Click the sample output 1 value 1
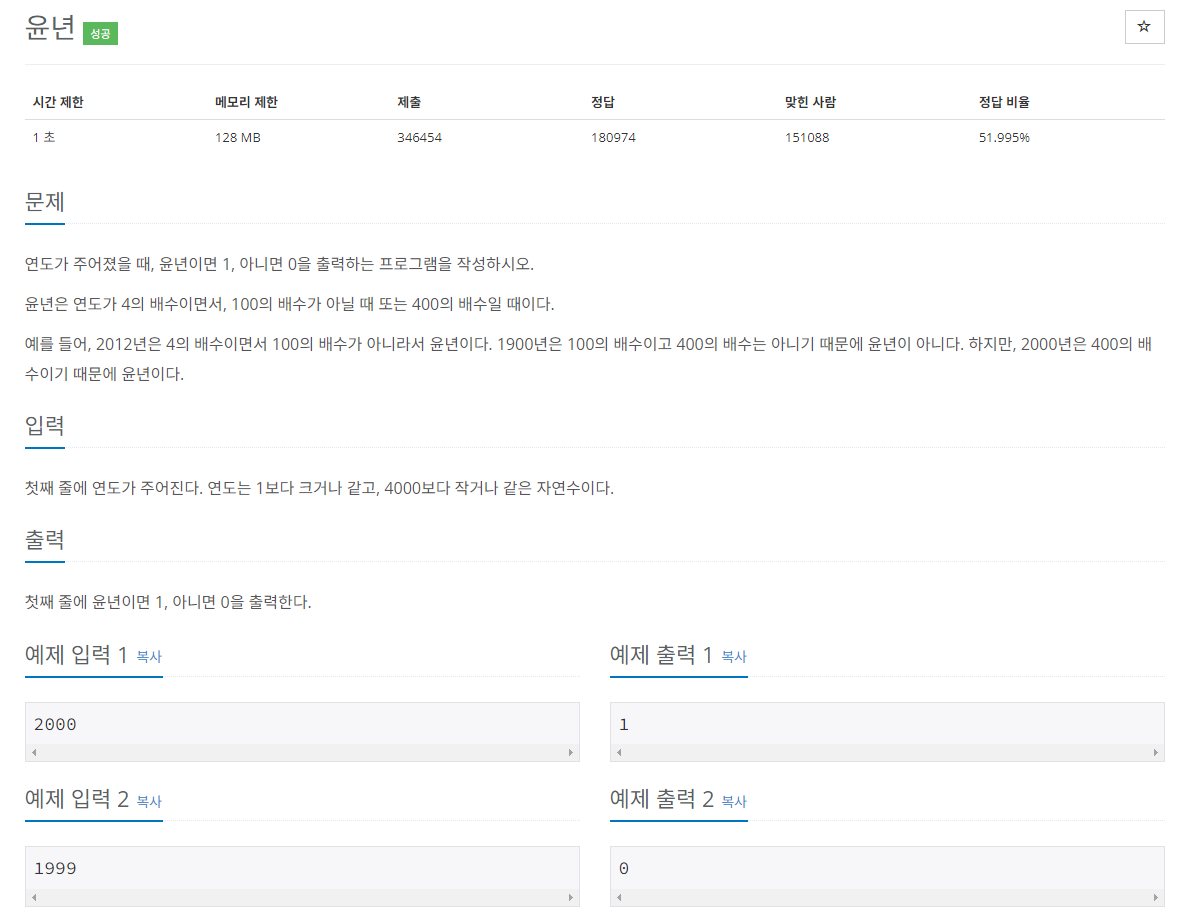Image resolution: width=1196 pixels, height=924 pixels. (x=624, y=724)
